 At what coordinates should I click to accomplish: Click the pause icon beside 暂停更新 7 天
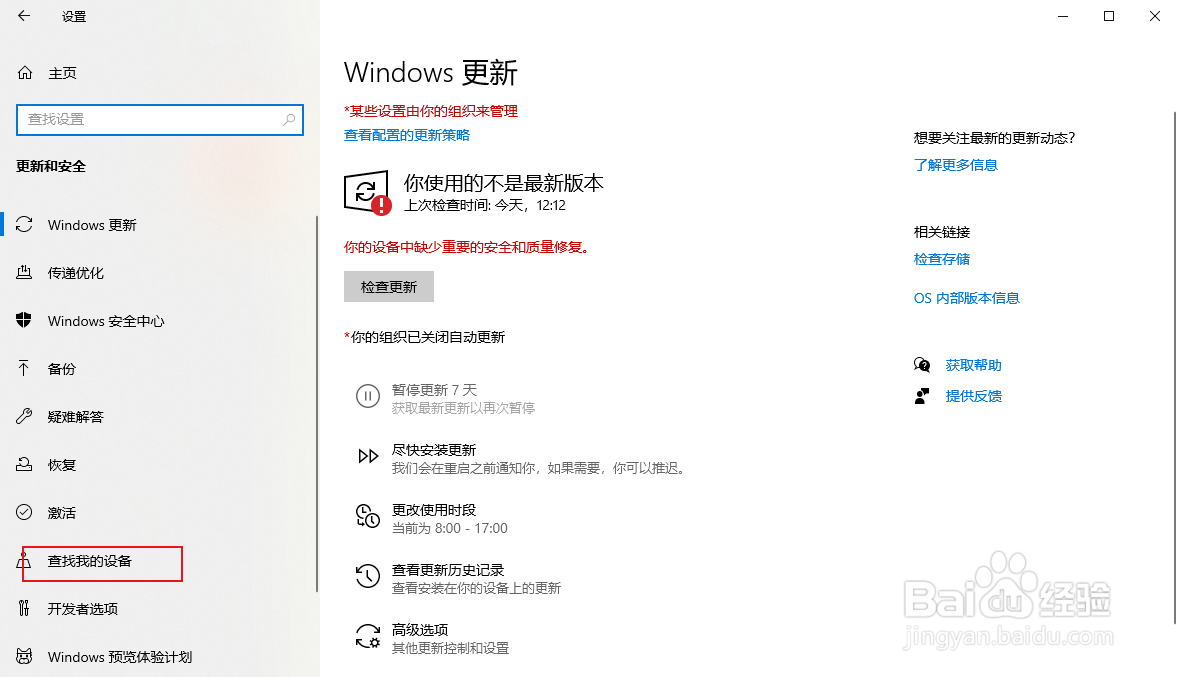[367, 396]
